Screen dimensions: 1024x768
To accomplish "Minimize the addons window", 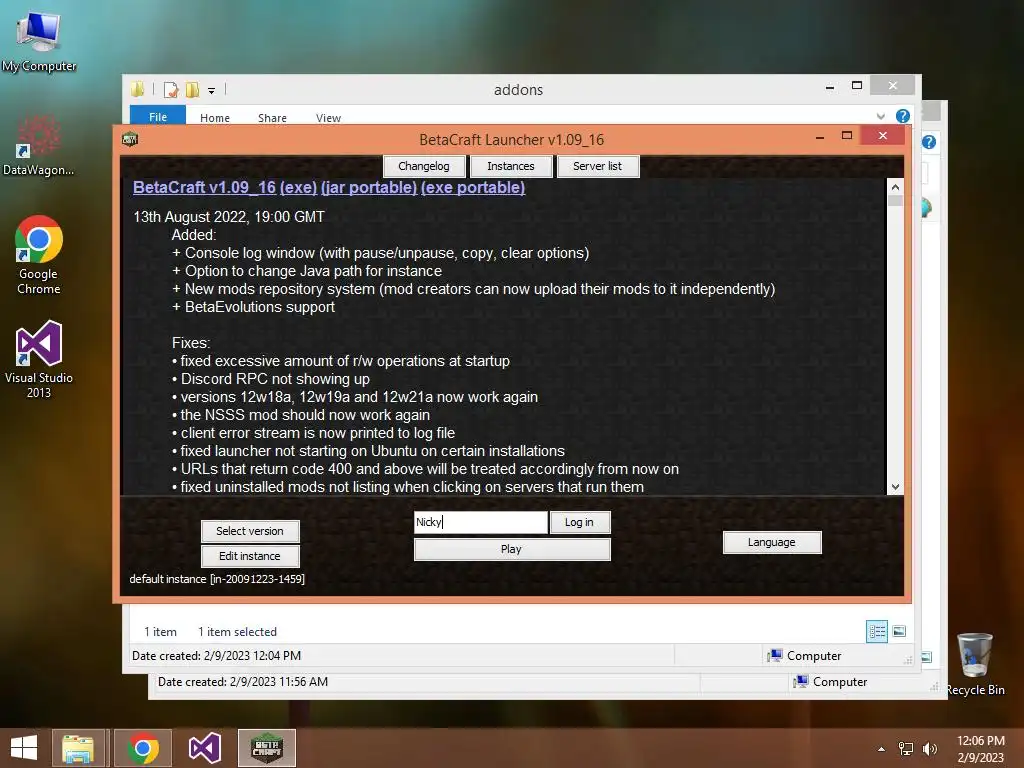I will coord(830,86).
